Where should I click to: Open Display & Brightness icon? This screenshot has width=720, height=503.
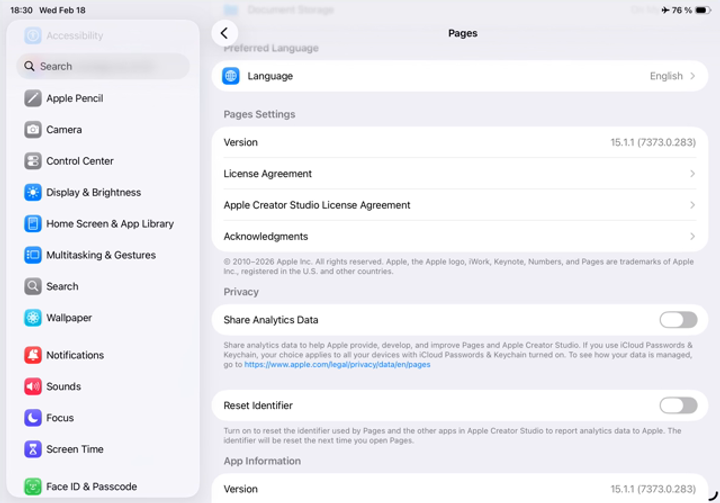point(33,192)
